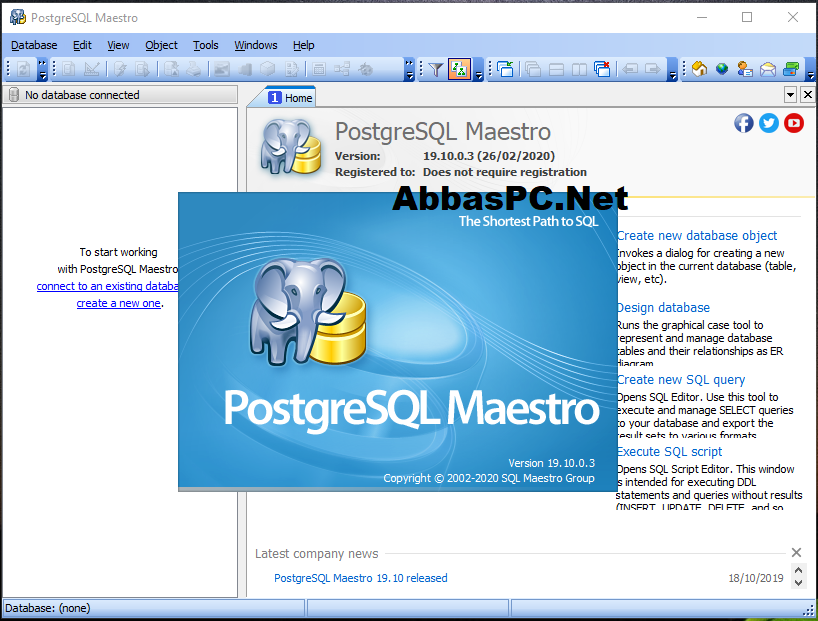This screenshot has width=818, height=621.
Task: Click the Refresh toolbar icon
Action: point(23,69)
